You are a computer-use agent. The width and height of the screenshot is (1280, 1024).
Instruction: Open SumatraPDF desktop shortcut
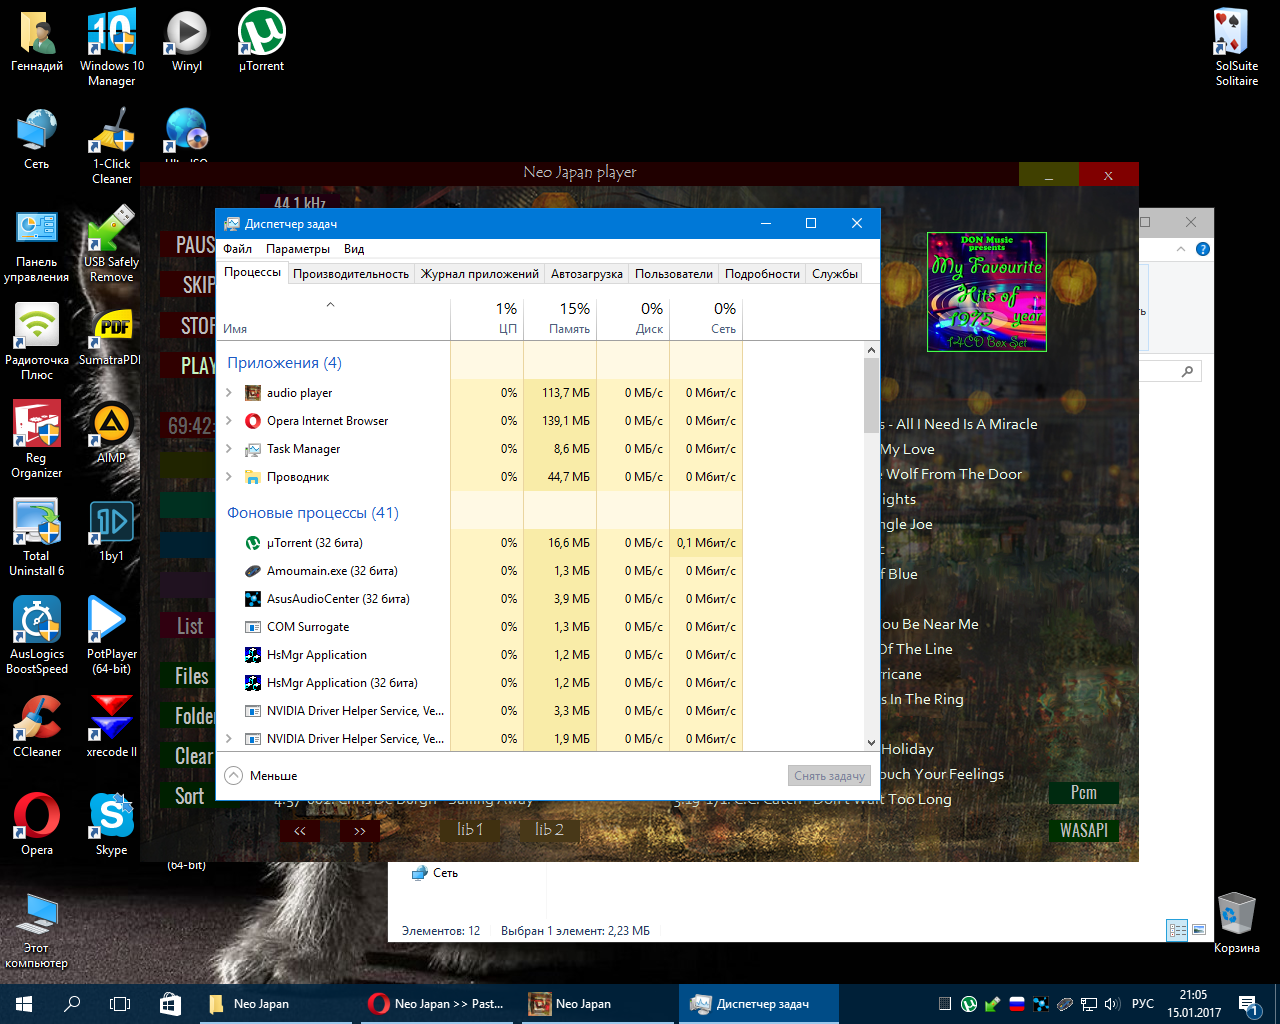pyautogui.click(x=111, y=337)
